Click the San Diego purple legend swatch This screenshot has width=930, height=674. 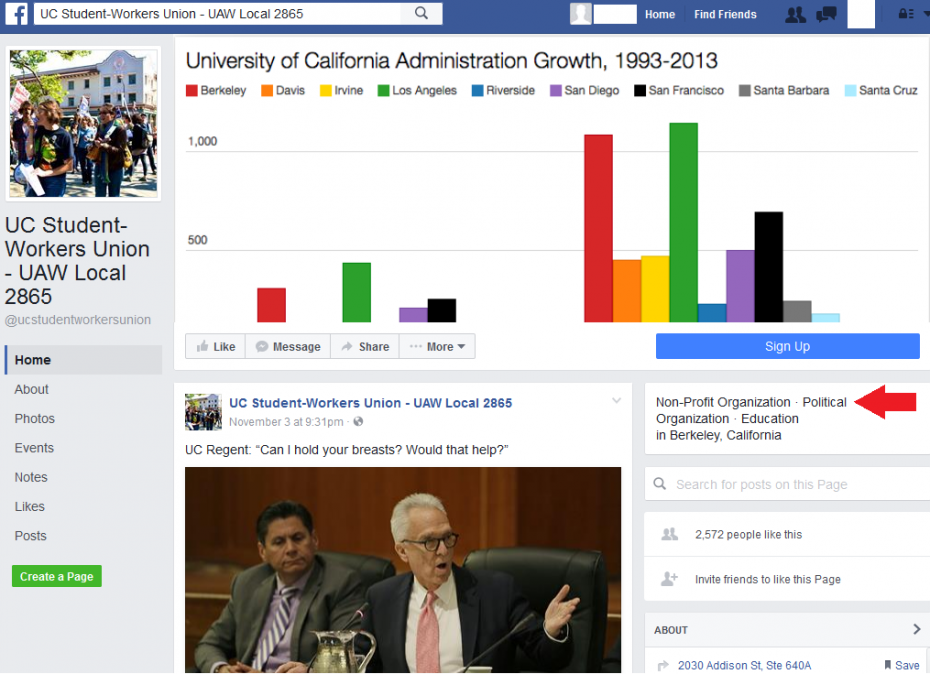[556, 90]
